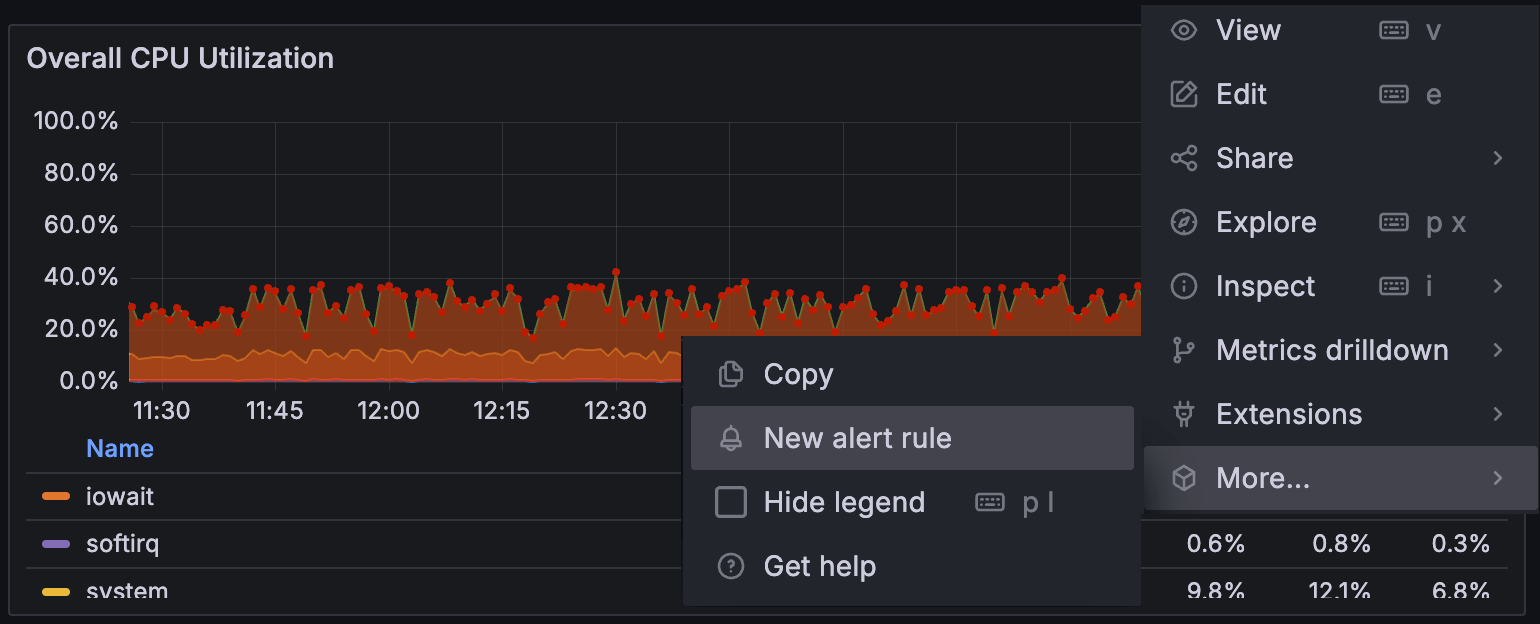Click the Metrics drilldown branch icon
The width and height of the screenshot is (1540, 624).
(1184, 350)
